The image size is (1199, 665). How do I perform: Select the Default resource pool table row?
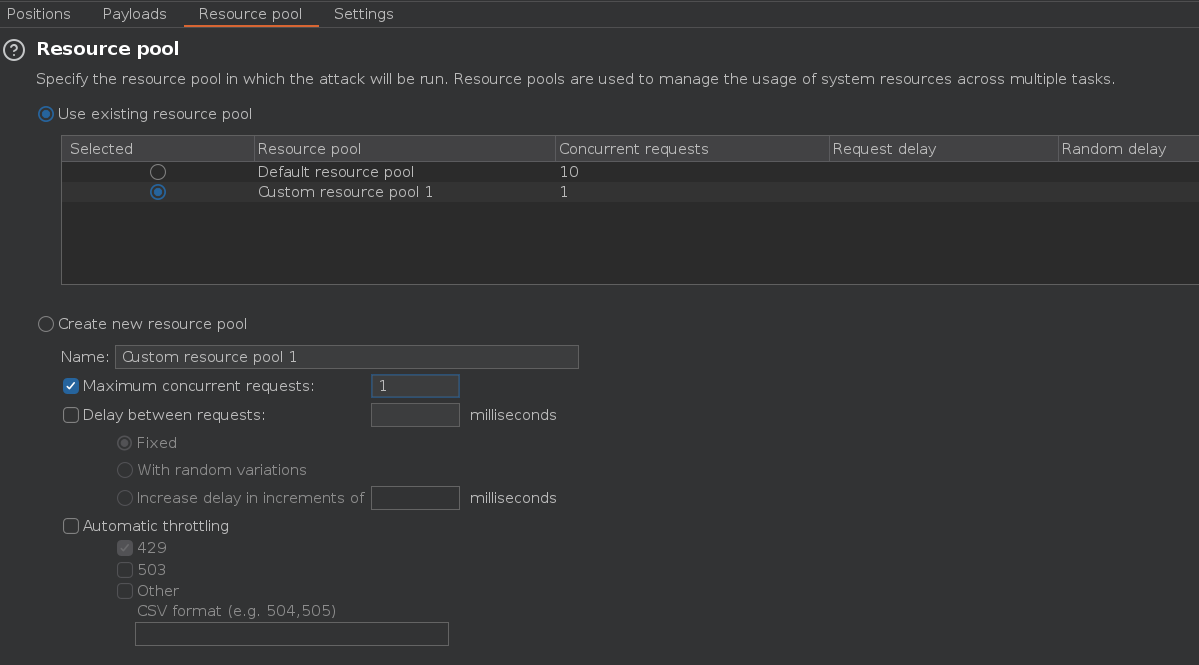click(336, 172)
